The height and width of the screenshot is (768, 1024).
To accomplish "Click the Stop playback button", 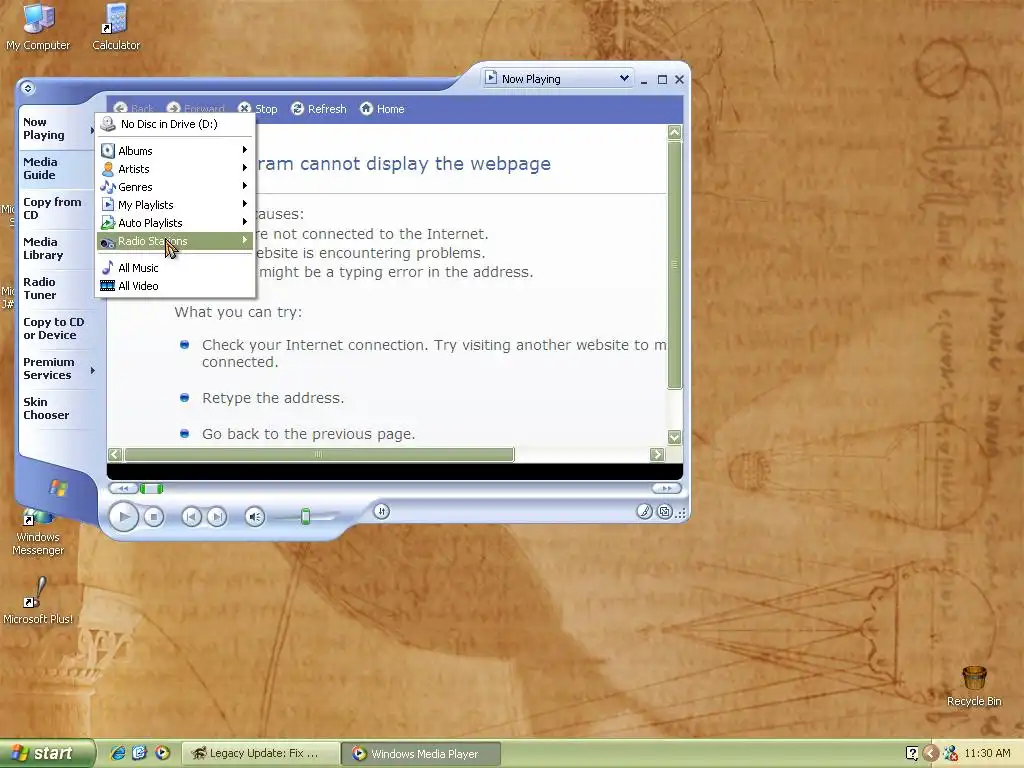I will tap(153, 517).
